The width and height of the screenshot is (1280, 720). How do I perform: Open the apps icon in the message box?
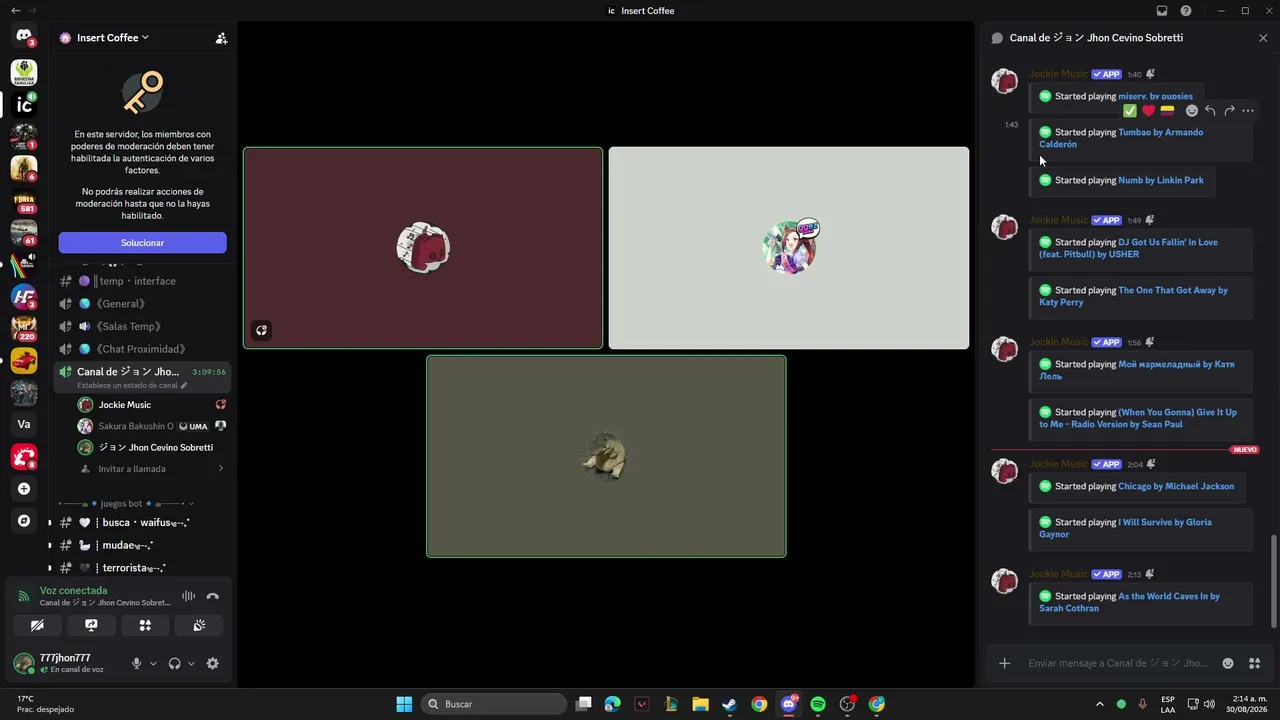(x=1255, y=663)
